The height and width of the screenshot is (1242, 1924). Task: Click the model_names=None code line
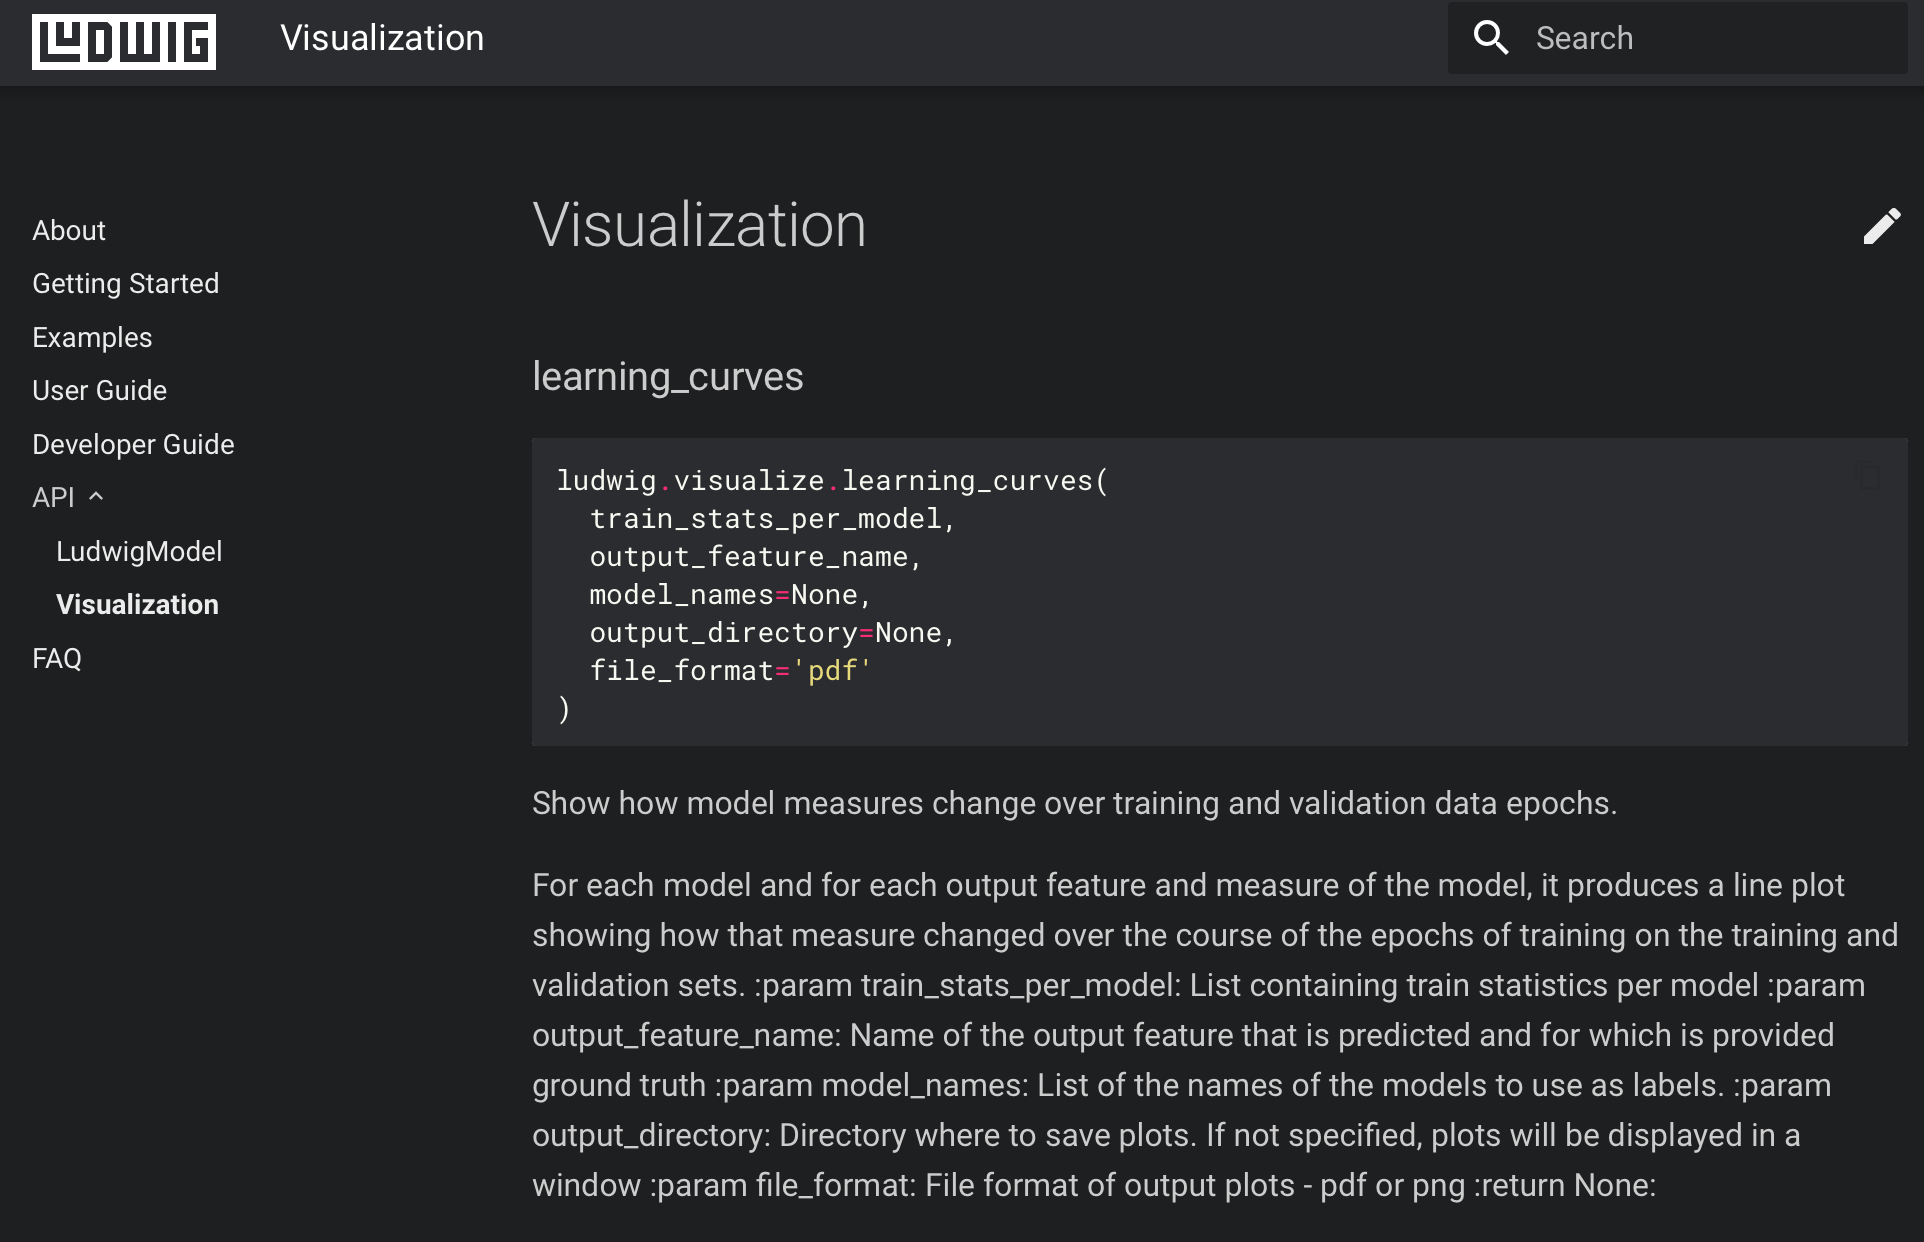[730, 595]
